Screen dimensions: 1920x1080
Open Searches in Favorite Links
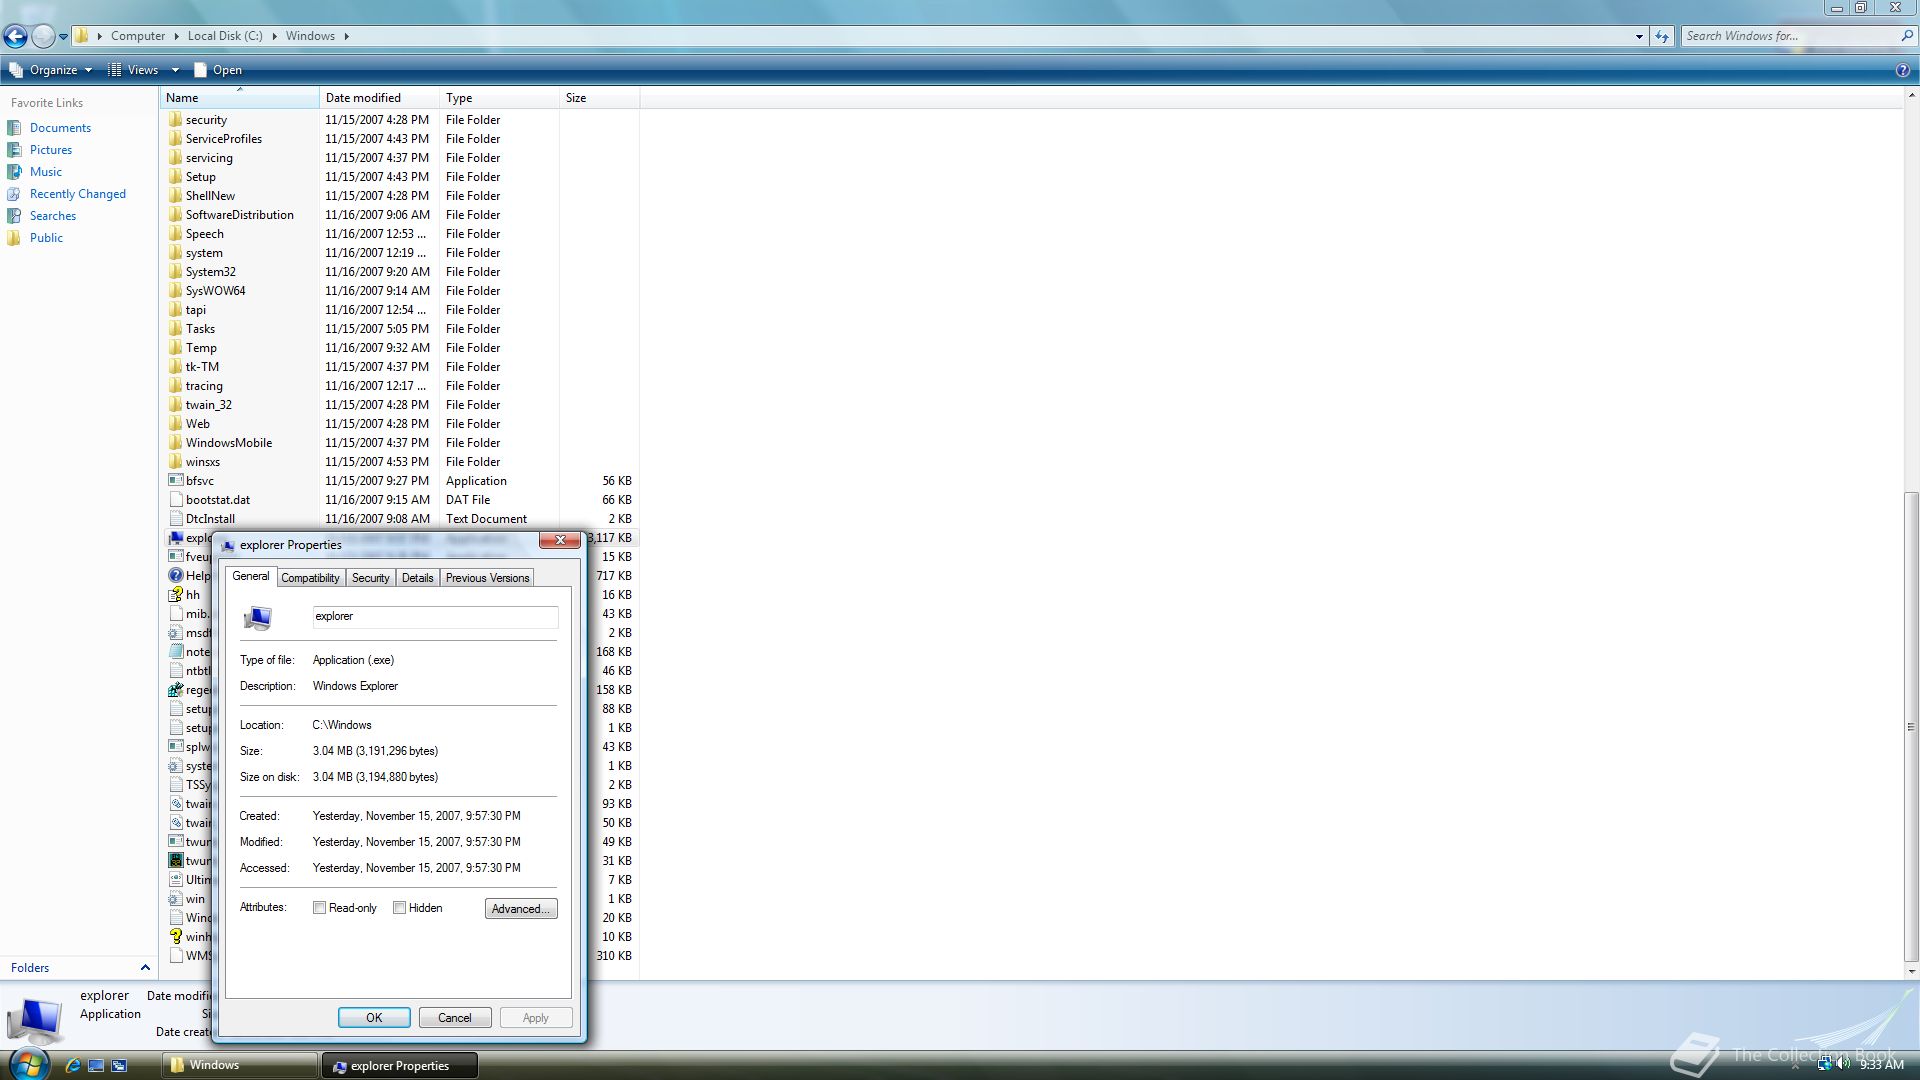pyautogui.click(x=53, y=216)
